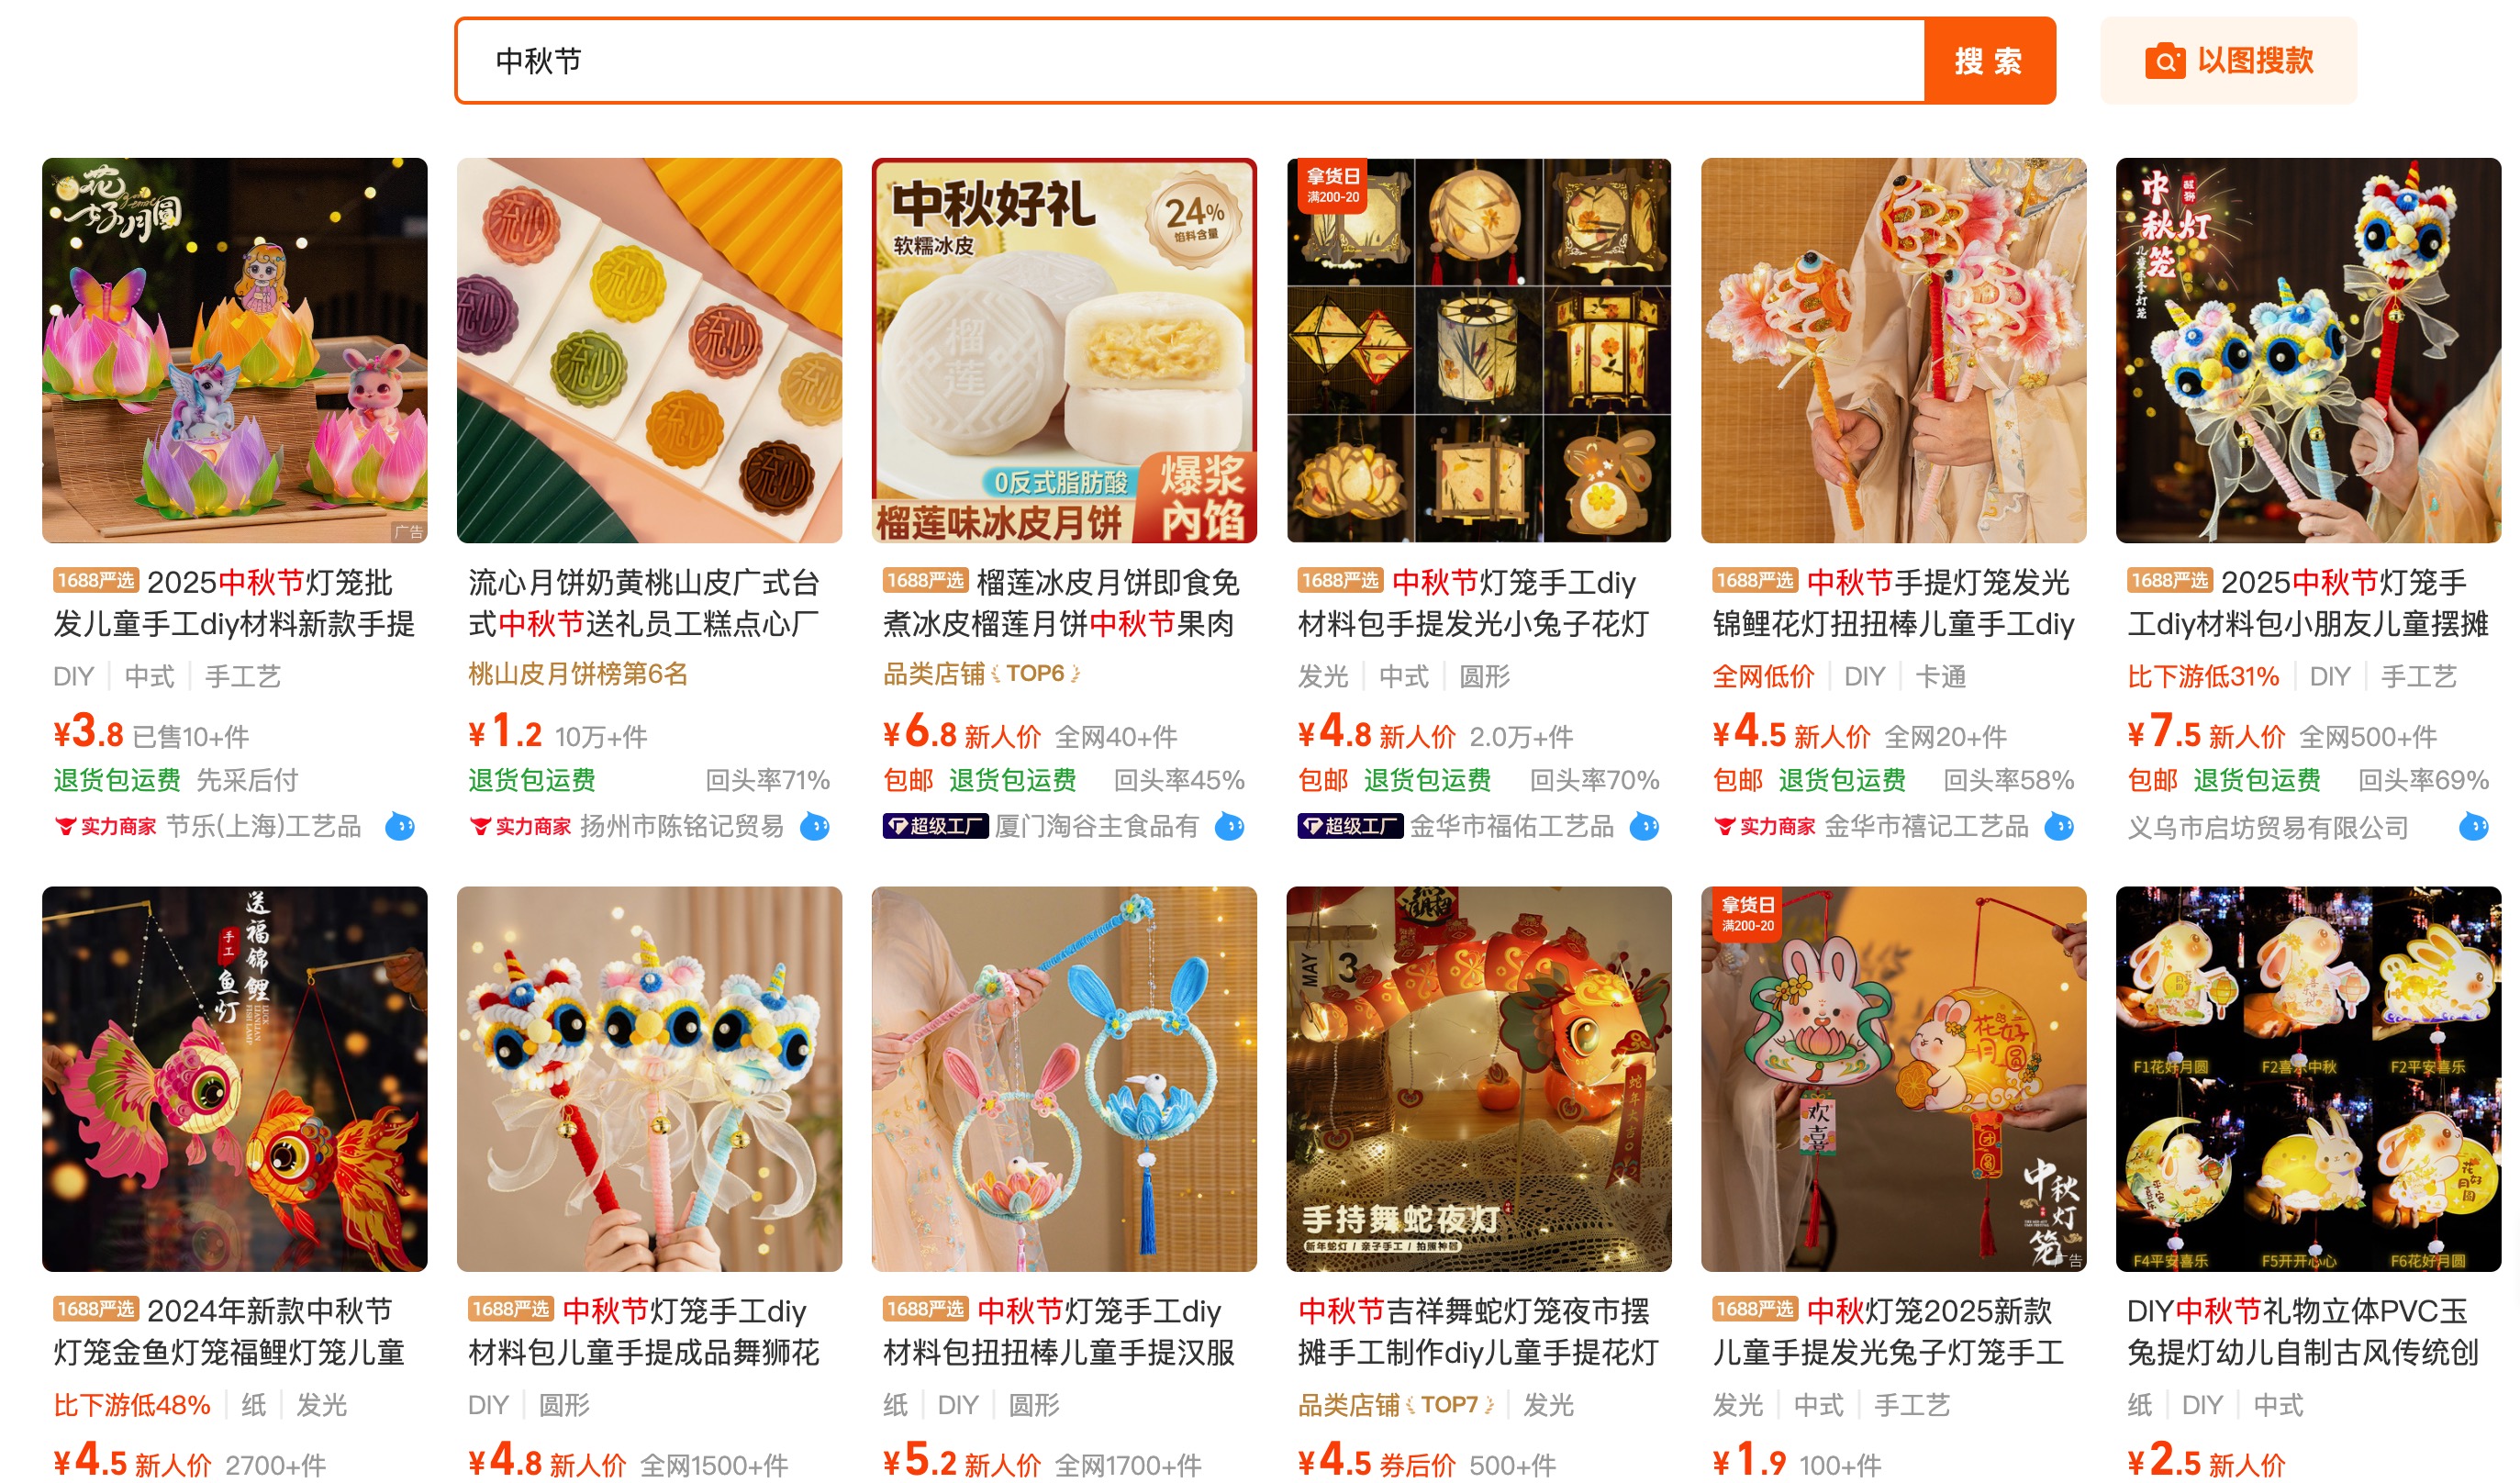Open the durian 冰皮月饼 product image
The width and height of the screenshot is (2520, 1483).
coord(1064,350)
